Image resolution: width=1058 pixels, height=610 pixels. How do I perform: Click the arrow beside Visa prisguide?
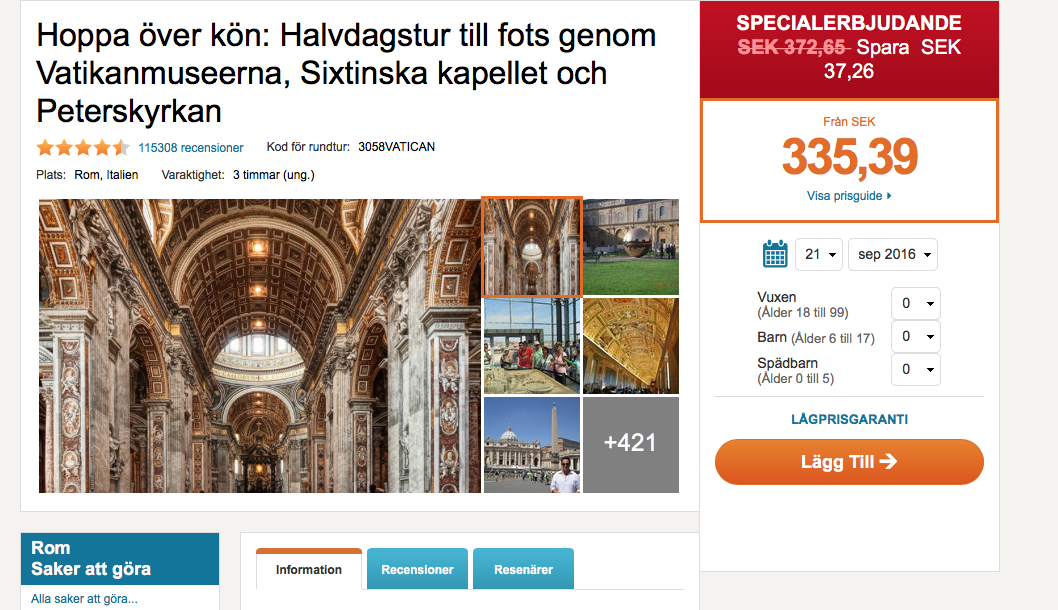click(889, 196)
